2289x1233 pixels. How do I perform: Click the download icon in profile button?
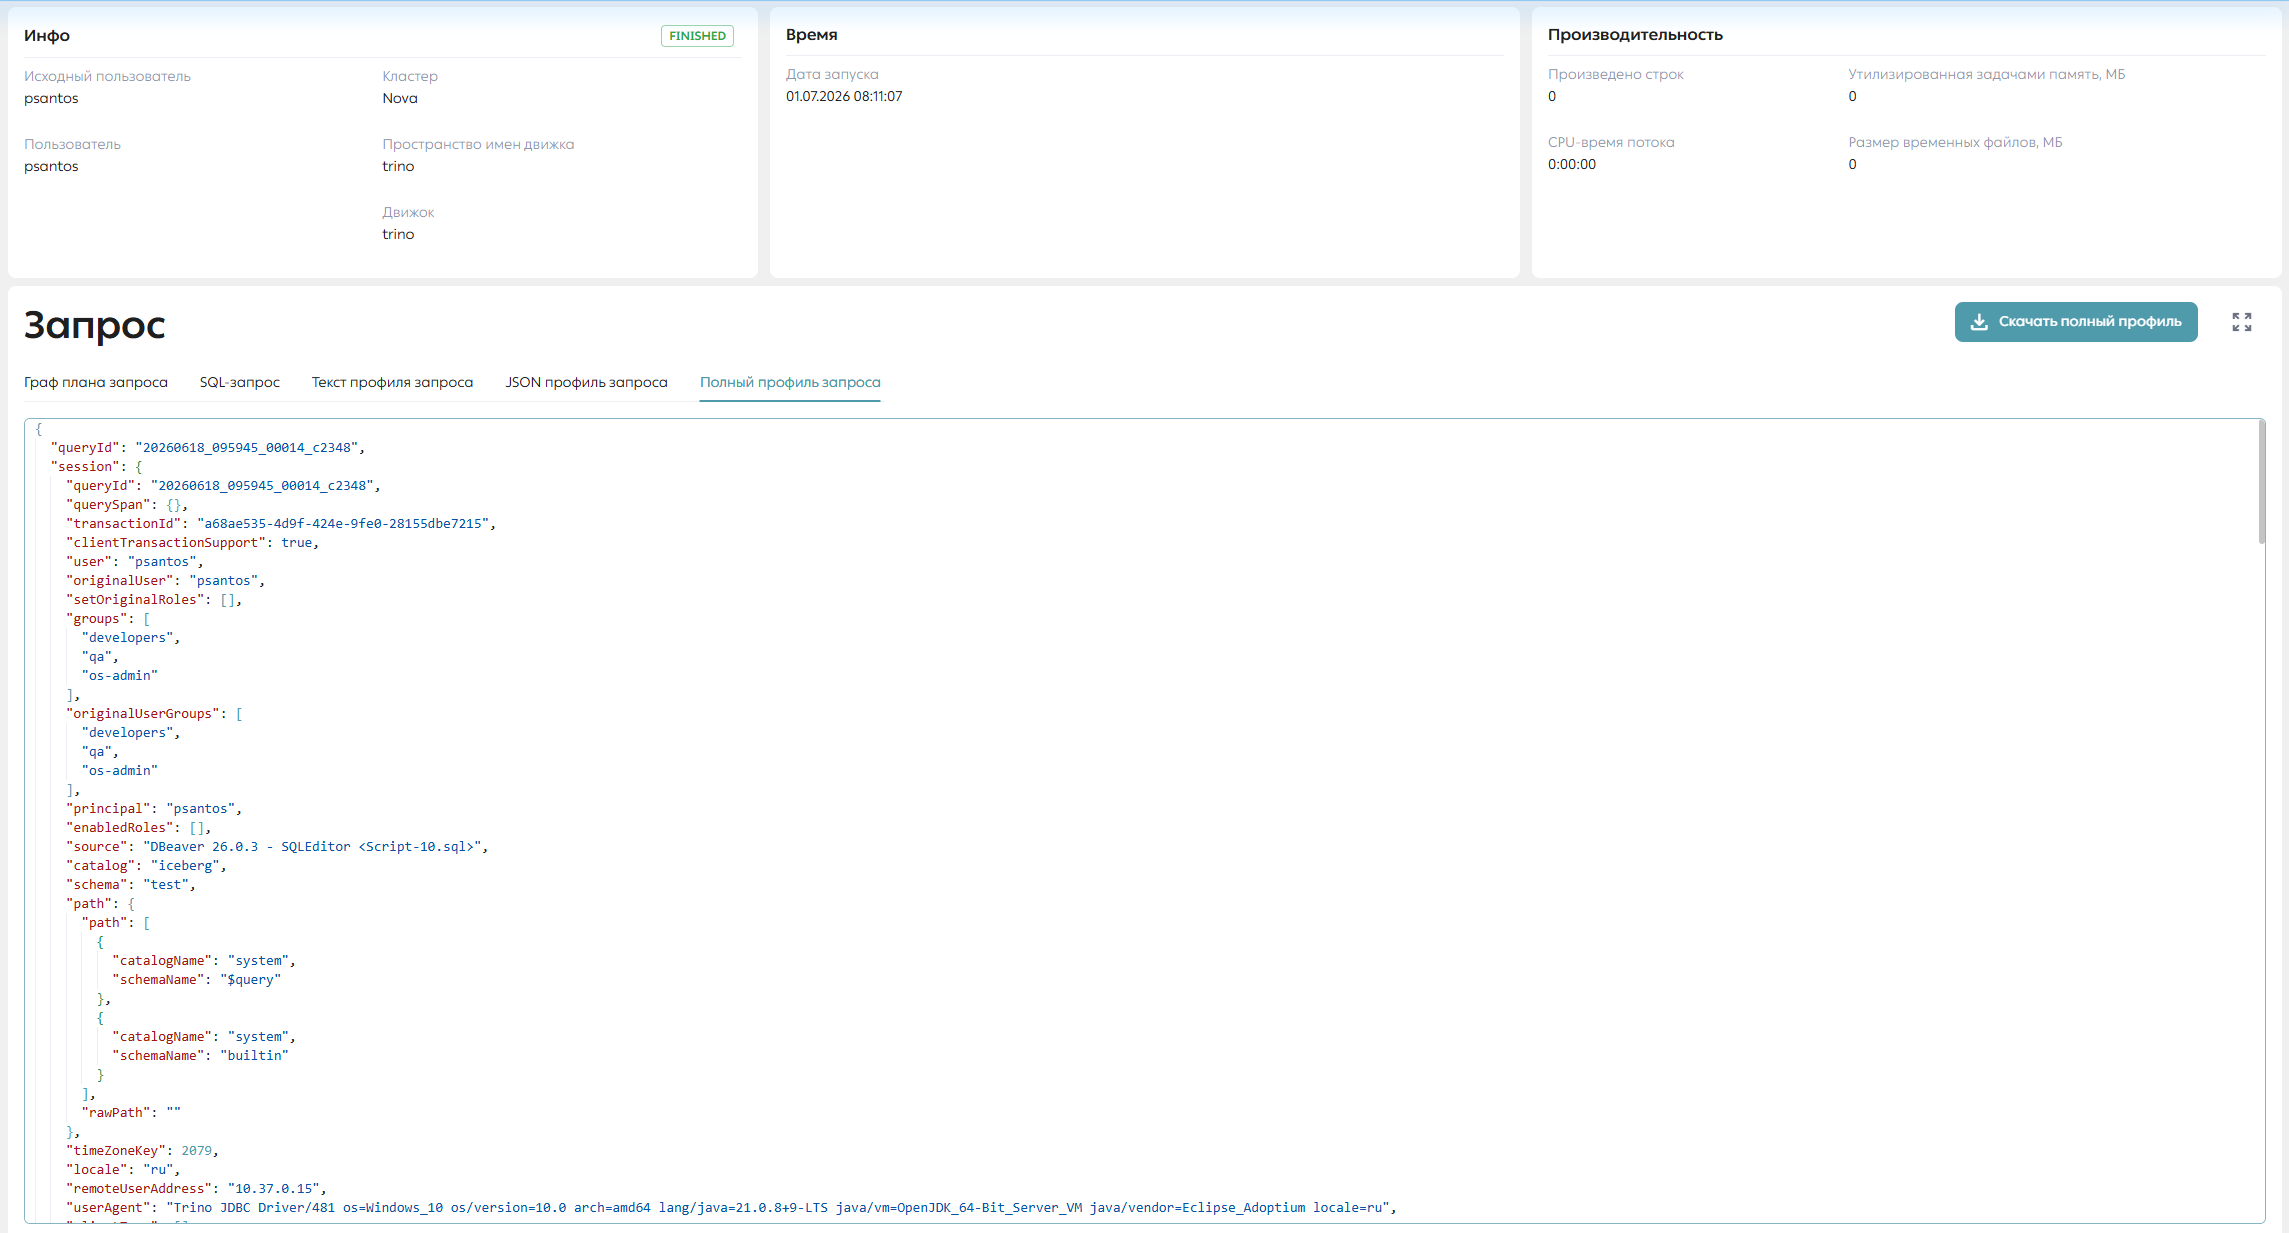1978,322
